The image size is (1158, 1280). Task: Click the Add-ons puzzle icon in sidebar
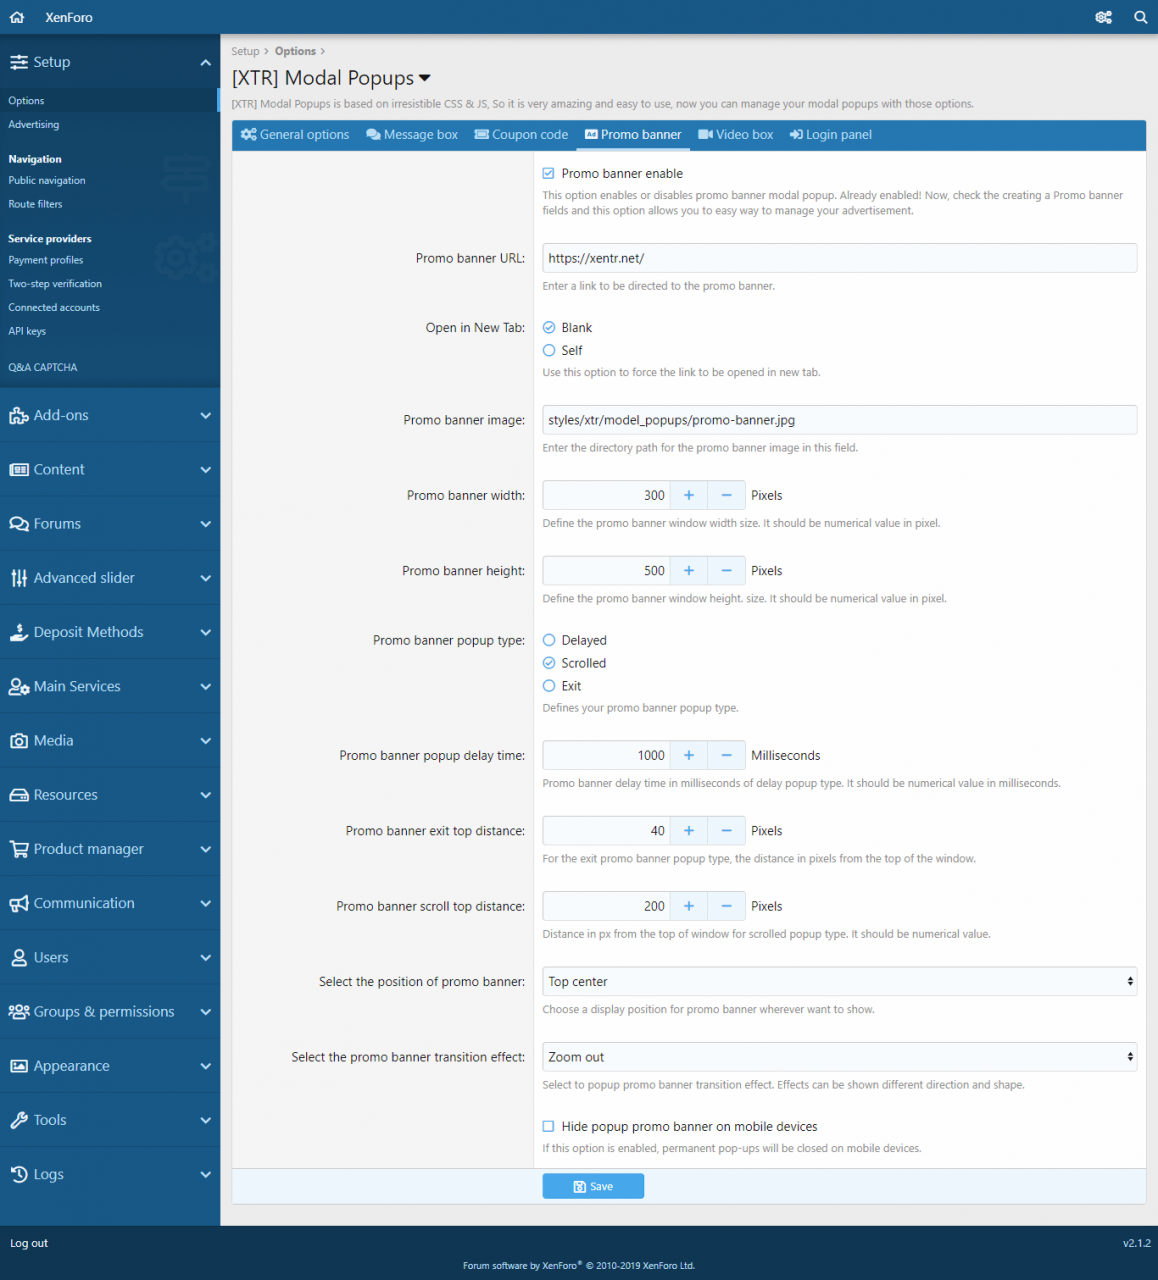(19, 416)
